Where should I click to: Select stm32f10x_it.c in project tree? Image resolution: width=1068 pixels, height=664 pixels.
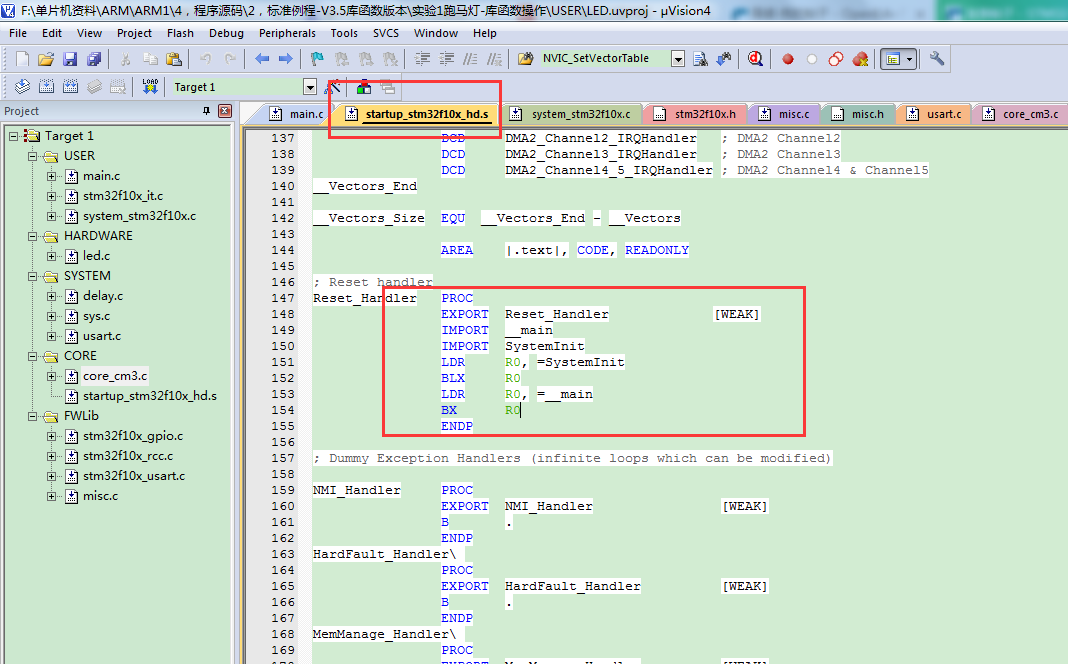[x=123, y=196]
